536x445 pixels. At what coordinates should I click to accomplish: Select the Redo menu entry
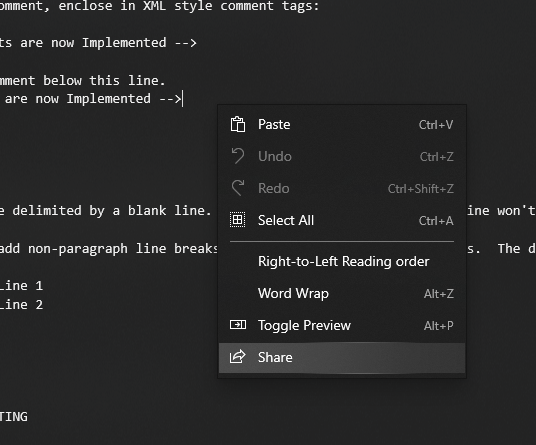(342, 188)
